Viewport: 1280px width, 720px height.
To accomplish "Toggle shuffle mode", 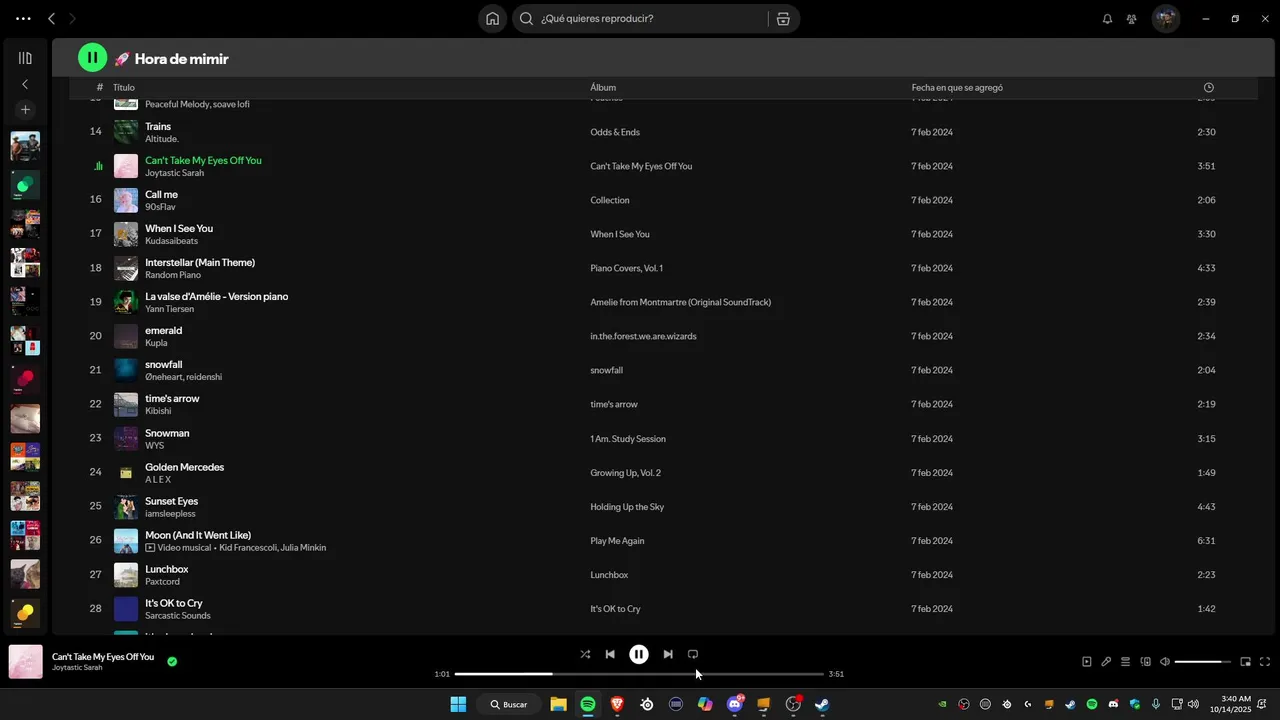I will 585,654.
